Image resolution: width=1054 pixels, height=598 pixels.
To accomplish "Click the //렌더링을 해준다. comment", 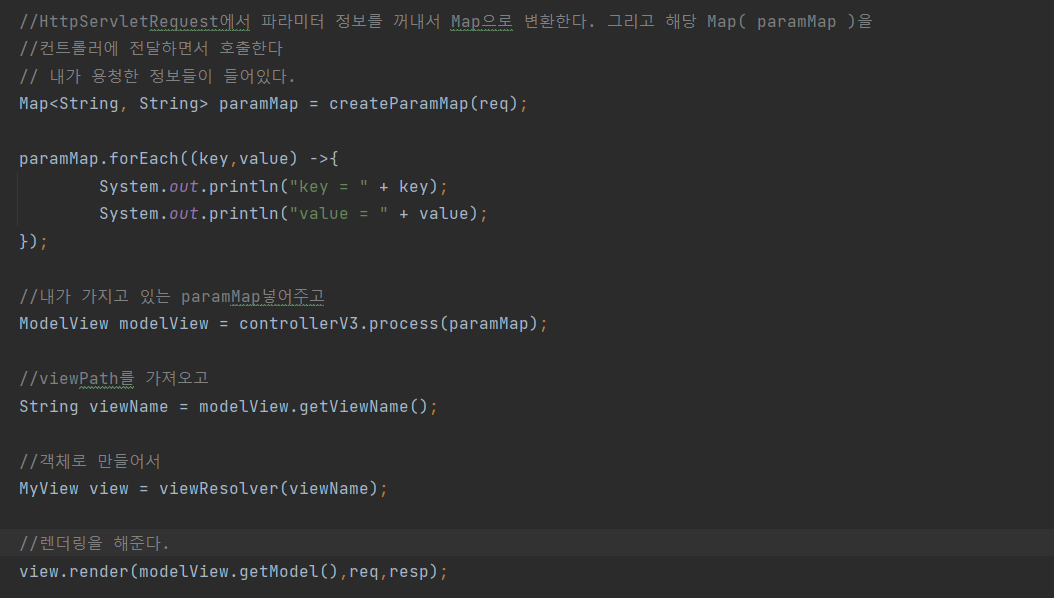I will pos(95,543).
